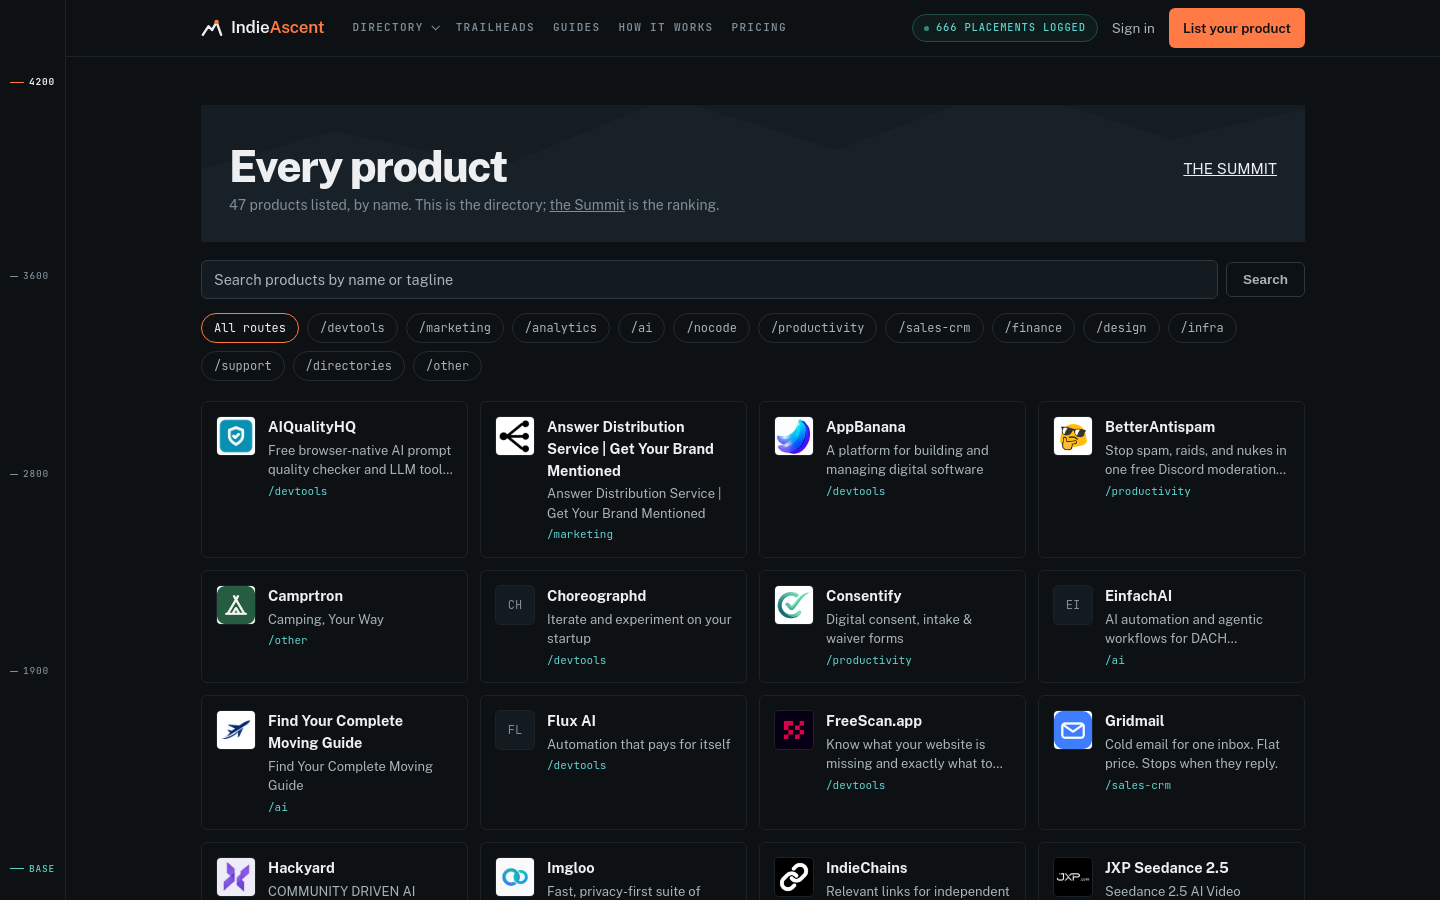The image size is (1440, 900).
Task: Open the AIQualityHQ shield icon
Action: pos(236,436)
